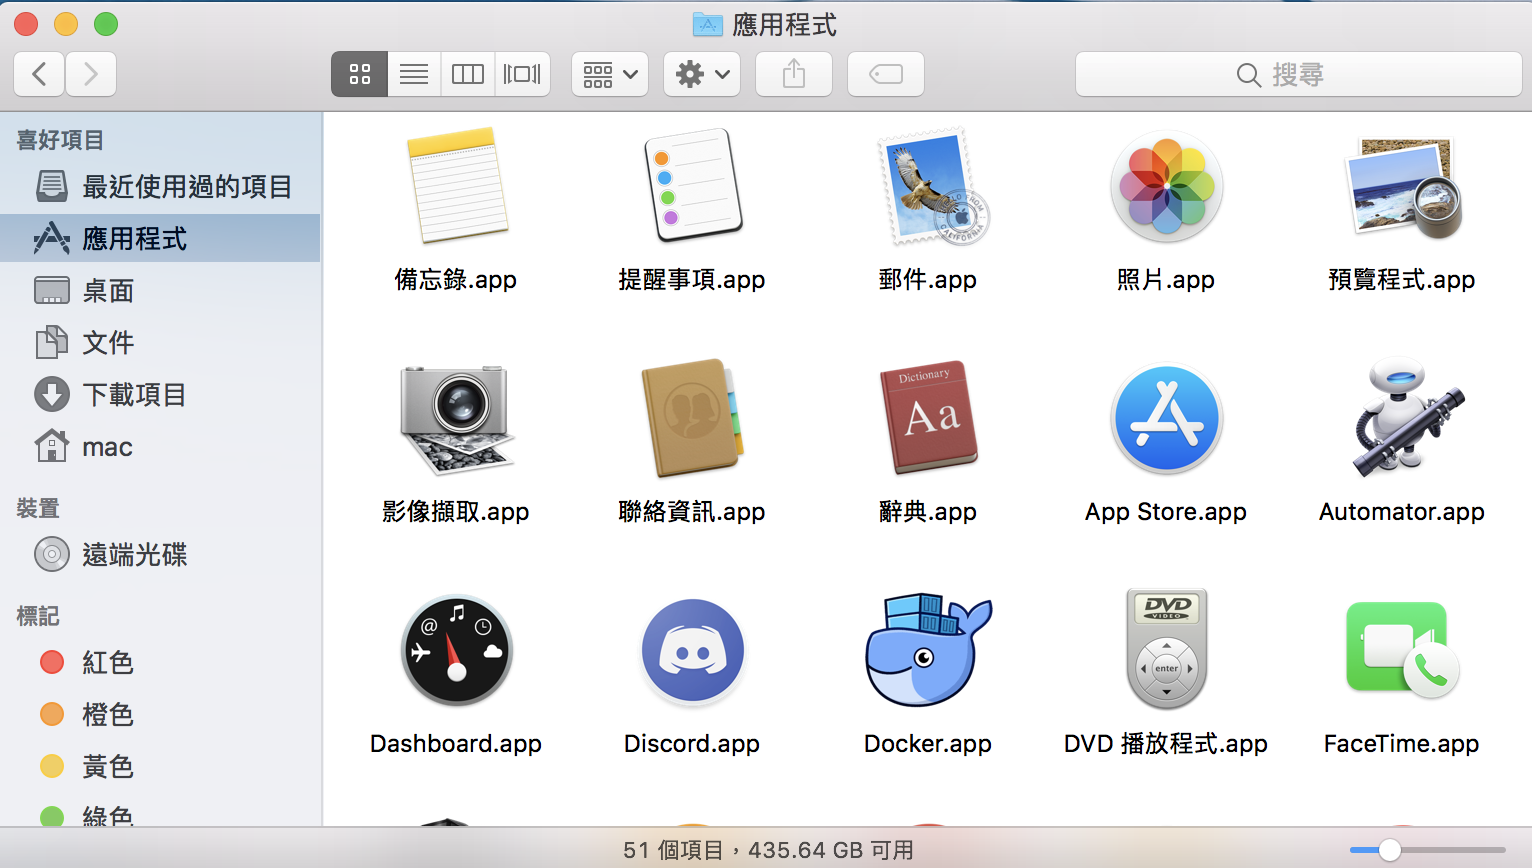Select the 照片.app Photos icon
Viewport: 1532px width, 868px height.
click(1166, 186)
